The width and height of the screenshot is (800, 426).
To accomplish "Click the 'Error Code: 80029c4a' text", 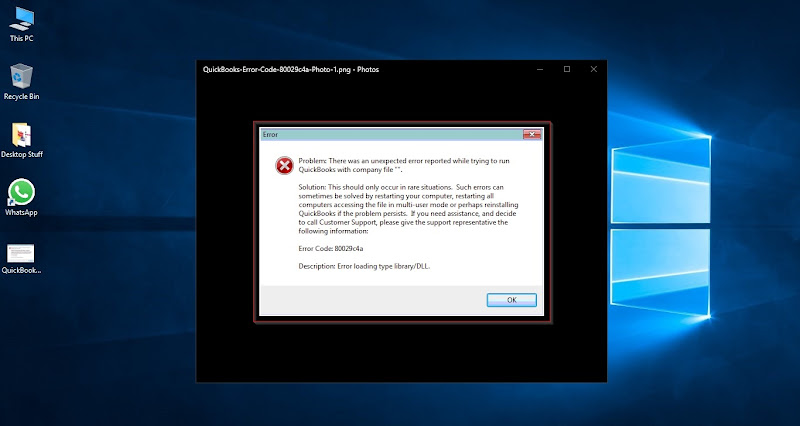I will [x=331, y=248].
